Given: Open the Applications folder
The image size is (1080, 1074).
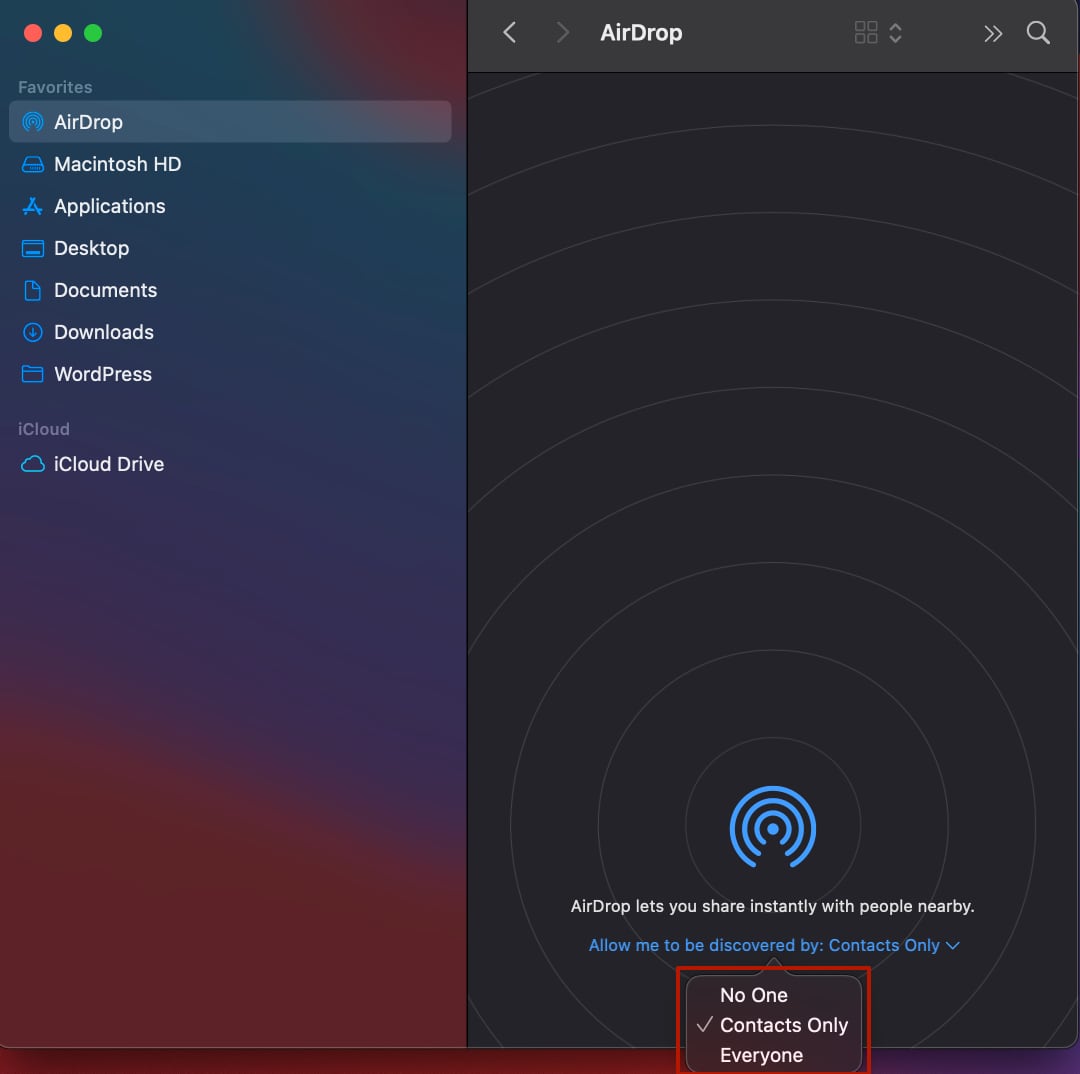Looking at the screenshot, I should tap(111, 206).
